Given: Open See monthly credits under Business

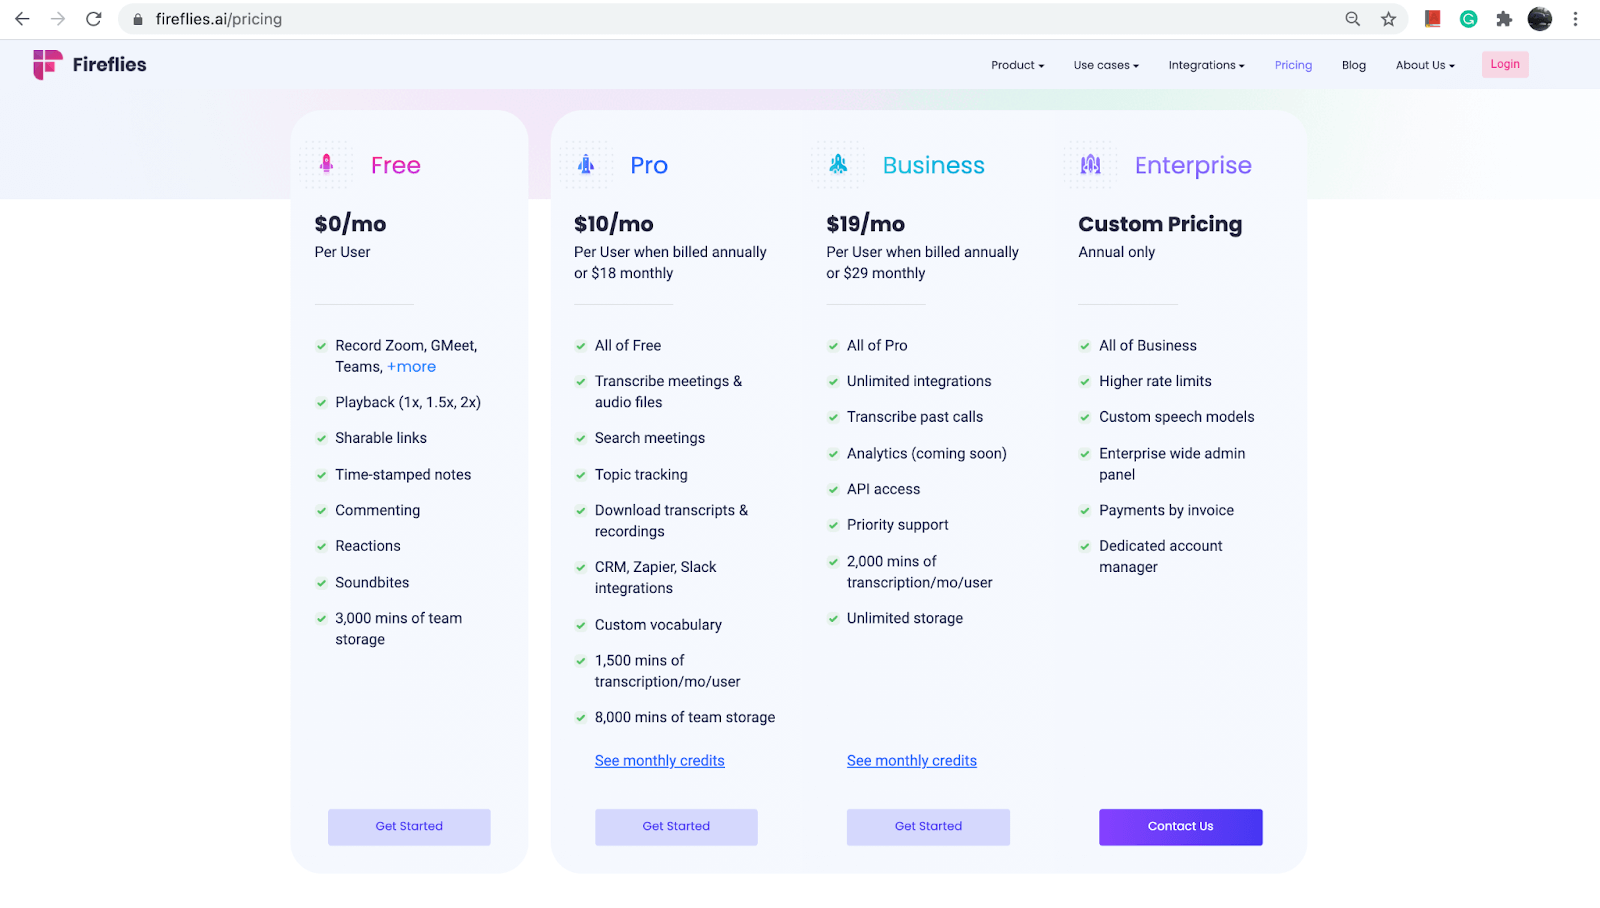Looking at the screenshot, I should click(911, 760).
